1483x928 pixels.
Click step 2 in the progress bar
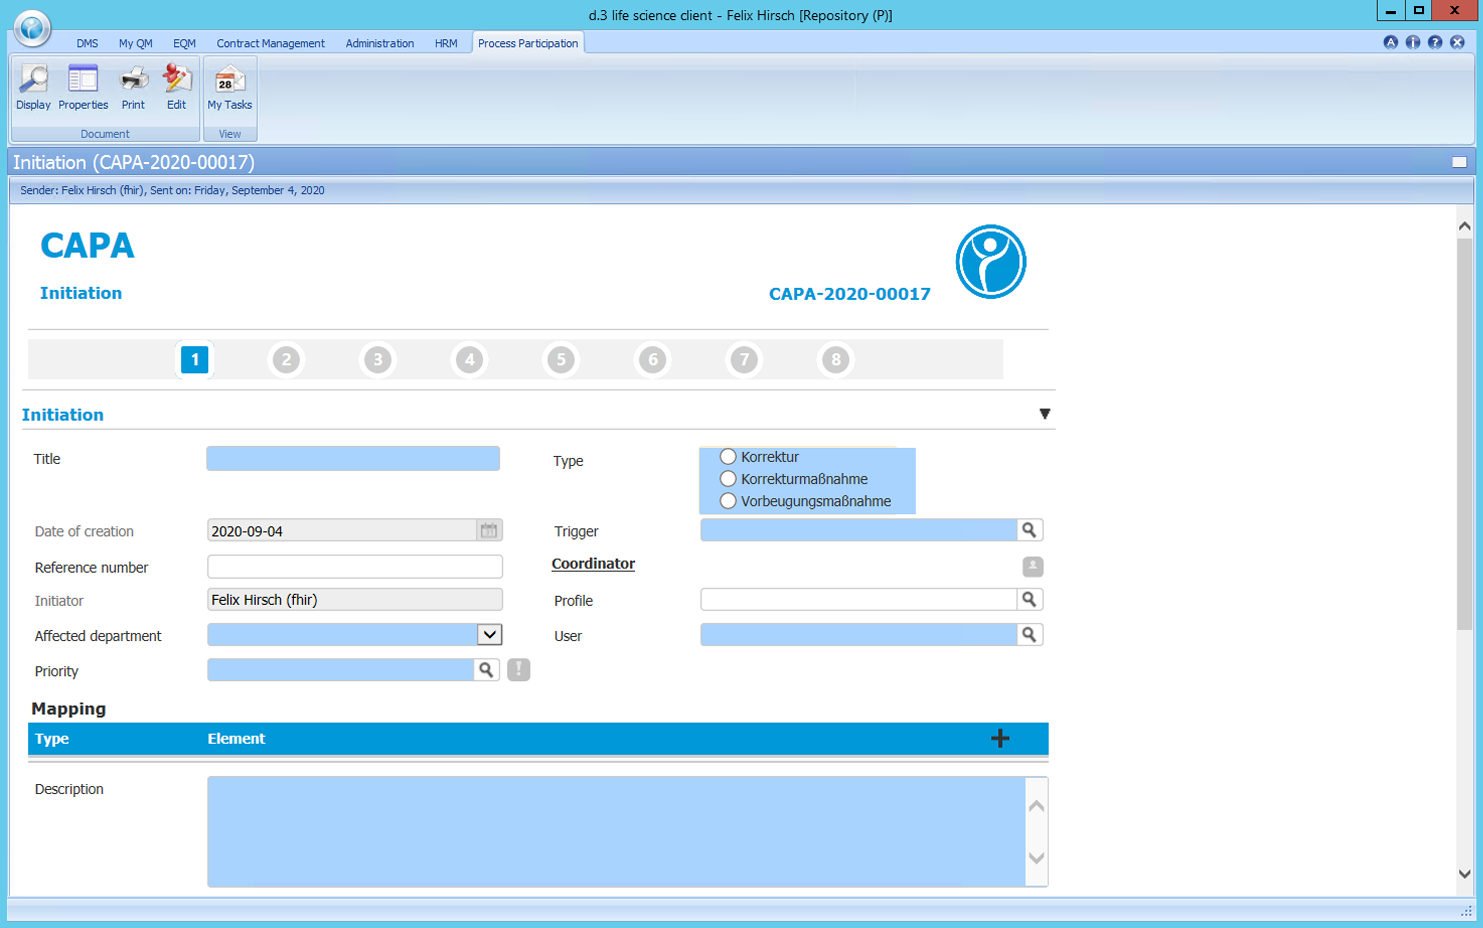[286, 360]
